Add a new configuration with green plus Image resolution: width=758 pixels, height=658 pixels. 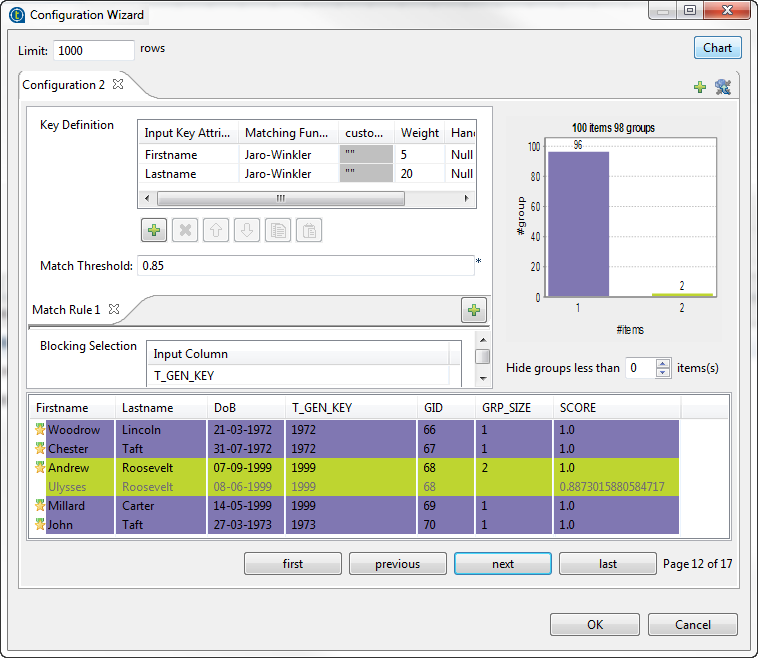700,87
